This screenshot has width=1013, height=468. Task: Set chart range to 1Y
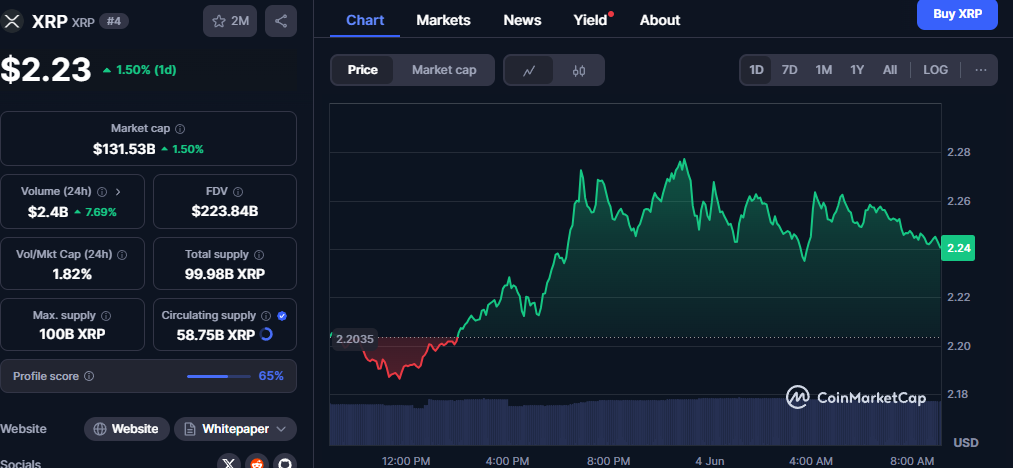pos(857,70)
